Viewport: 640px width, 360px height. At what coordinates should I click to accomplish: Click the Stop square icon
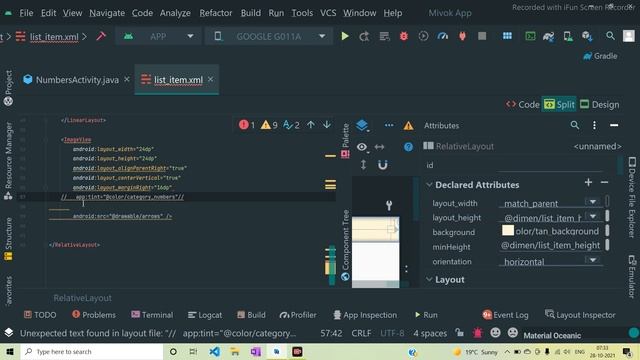[x=482, y=36]
